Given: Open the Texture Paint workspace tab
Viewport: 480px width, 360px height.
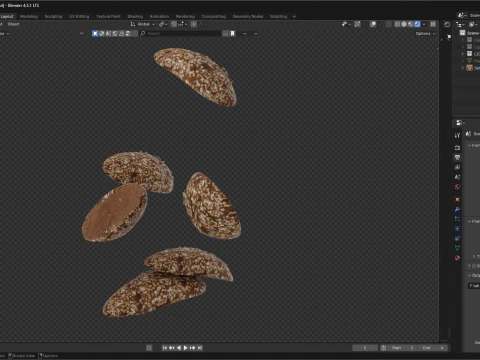Looking at the screenshot, I should (108, 16).
